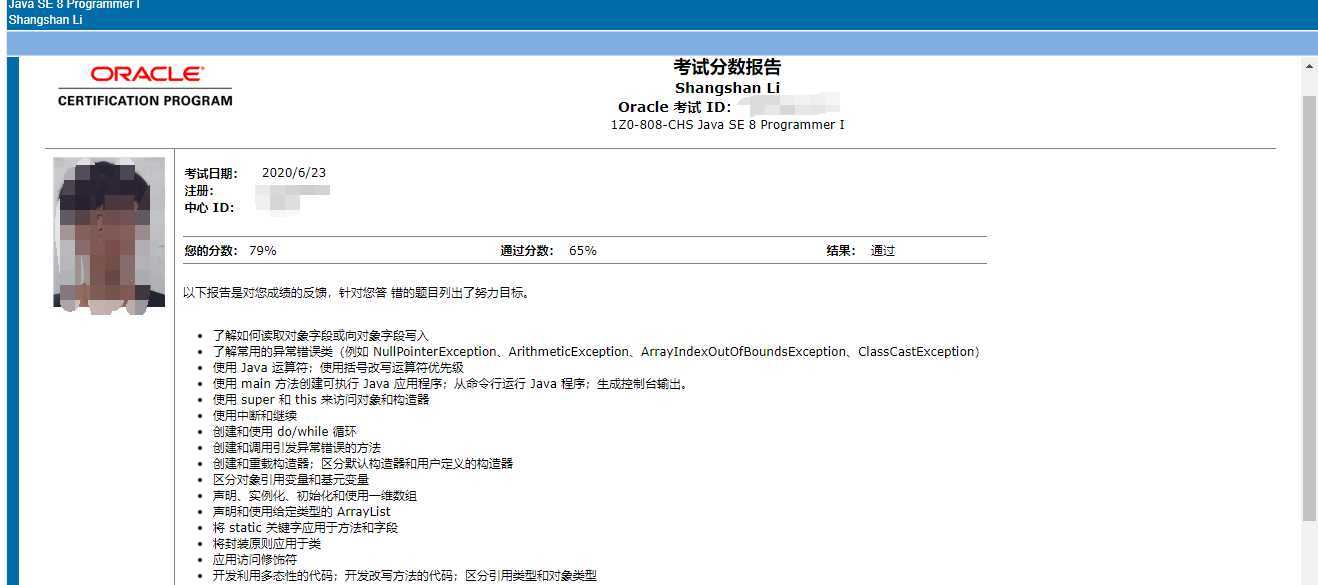
Task: Click the item 声明和使用给定类型的 ArrayList
Action: [301, 512]
